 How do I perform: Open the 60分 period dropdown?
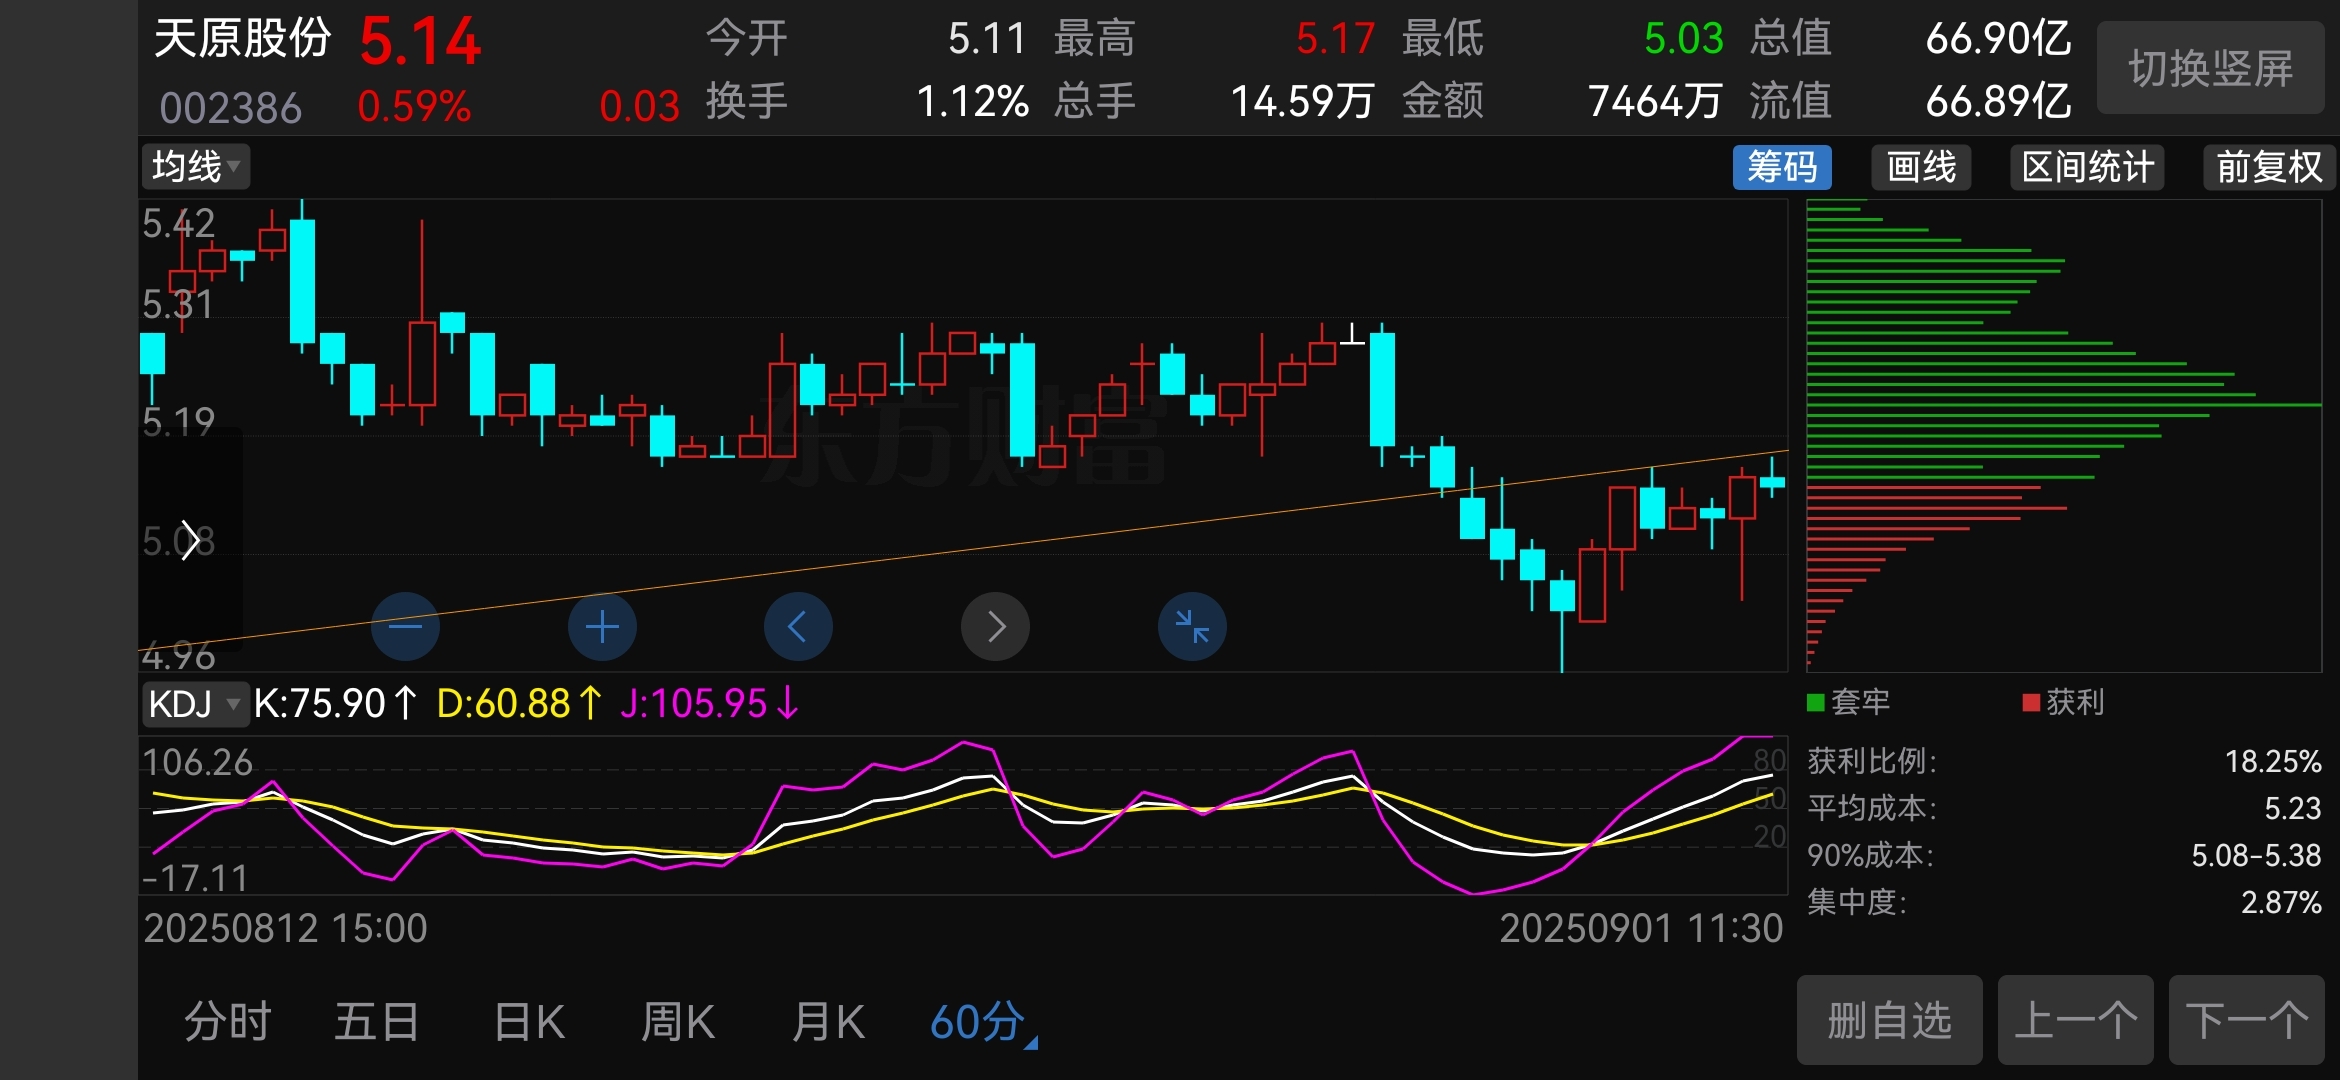[x=984, y=1022]
